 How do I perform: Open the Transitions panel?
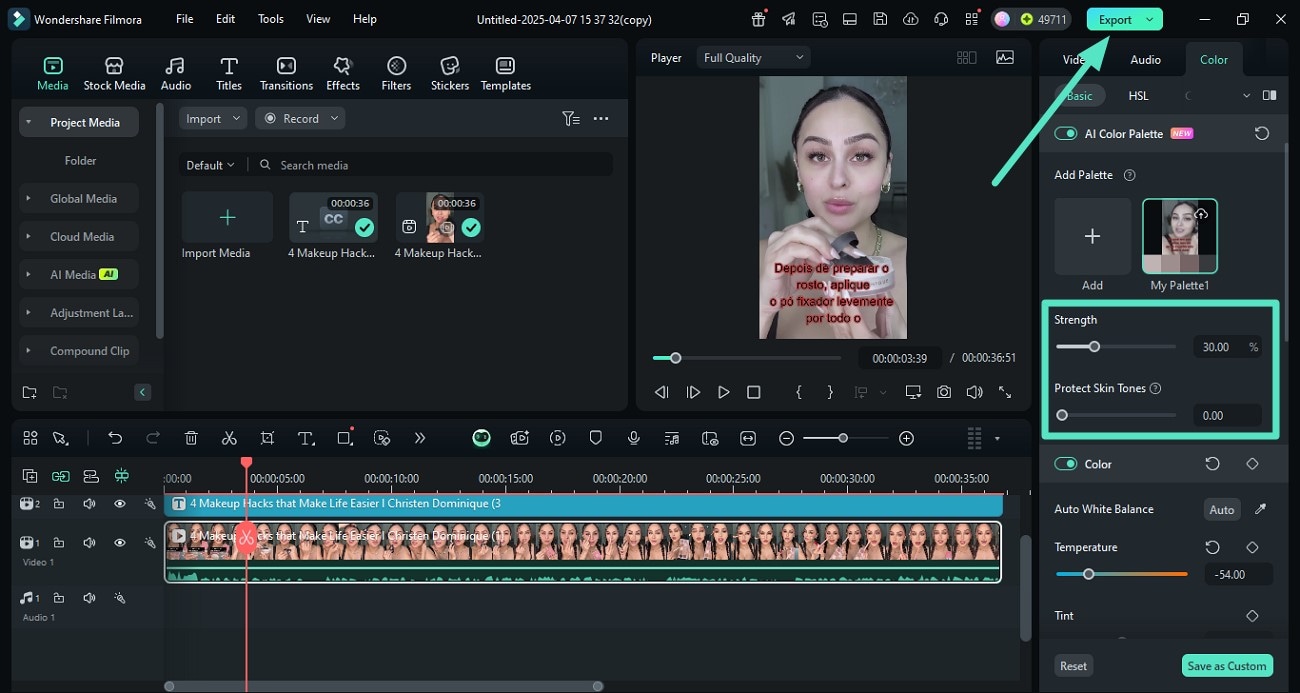pos(286,73)
